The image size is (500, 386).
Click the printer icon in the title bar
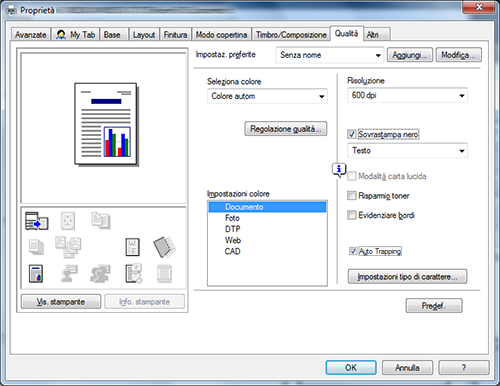coord(11,11)
